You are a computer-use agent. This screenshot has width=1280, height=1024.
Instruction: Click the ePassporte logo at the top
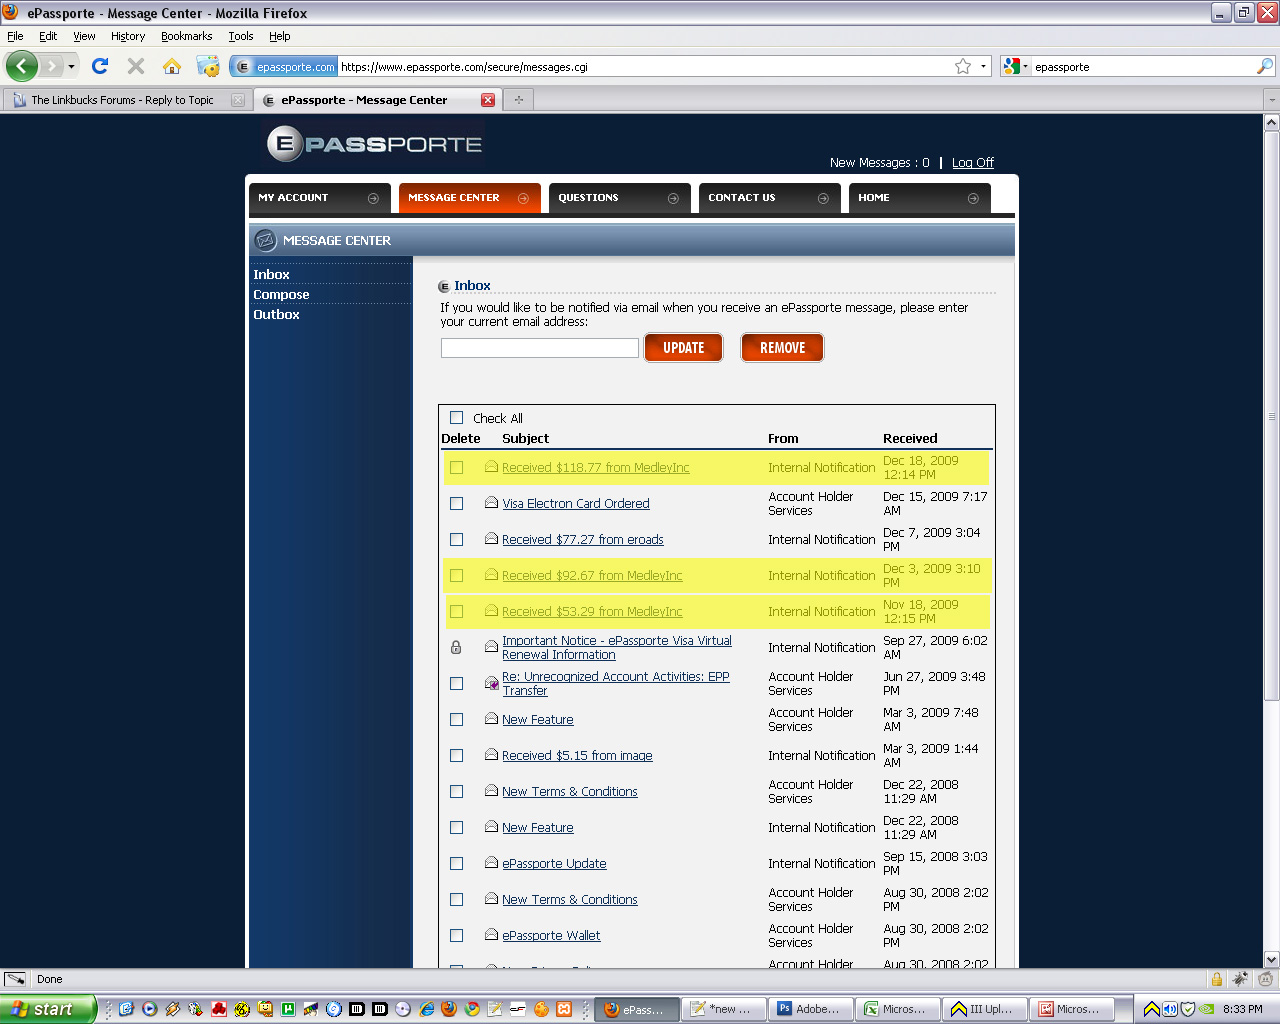(x=375, y=144)
